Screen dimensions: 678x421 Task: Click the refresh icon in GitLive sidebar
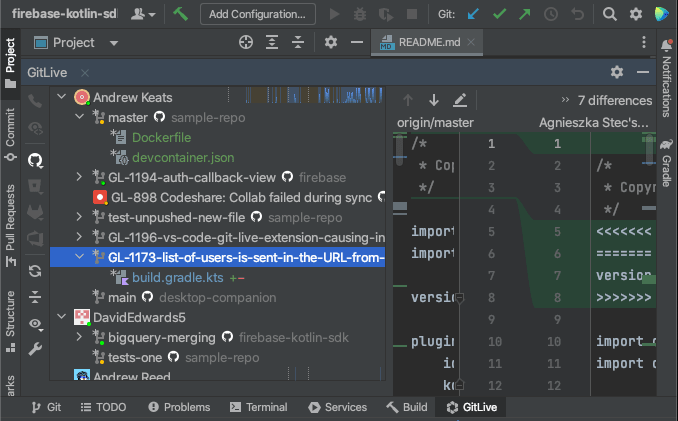pyautogui.click(x=35, y=271)
